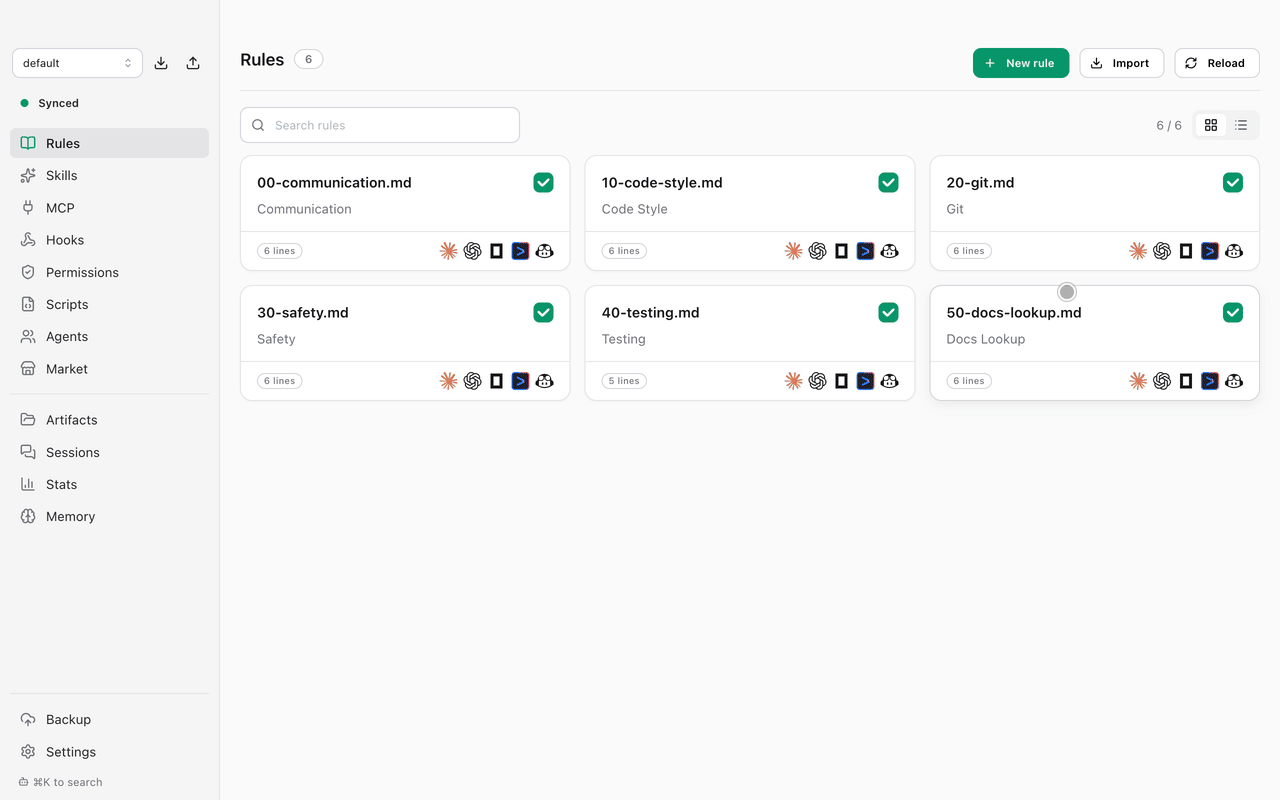This screenshot has width=1280, height=800.
Task: Click the Claude icon on 50-docs-lookup.md card
Action: 1138,381
